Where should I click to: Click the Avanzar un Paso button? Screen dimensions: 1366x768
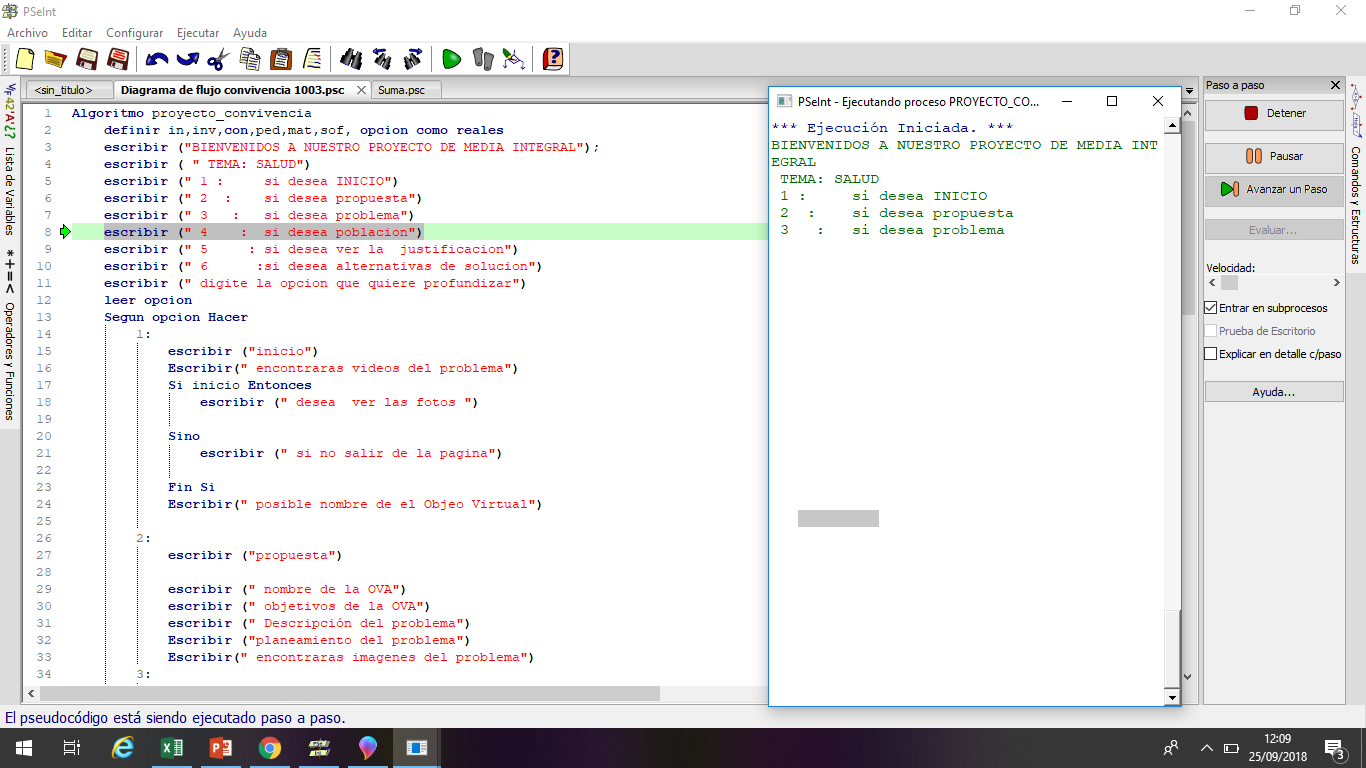click(1274, 189)
